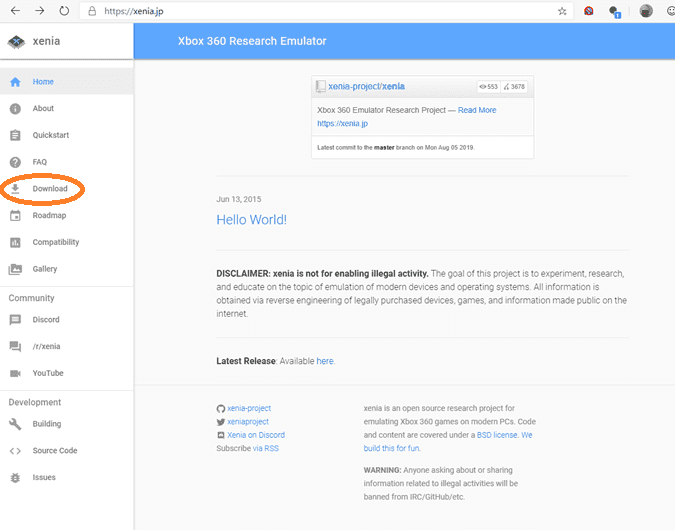Image resolution: width=675 pixels, height=530 pixels.
Task: Bookmark this page with star icon
Action: click(562, 11)
